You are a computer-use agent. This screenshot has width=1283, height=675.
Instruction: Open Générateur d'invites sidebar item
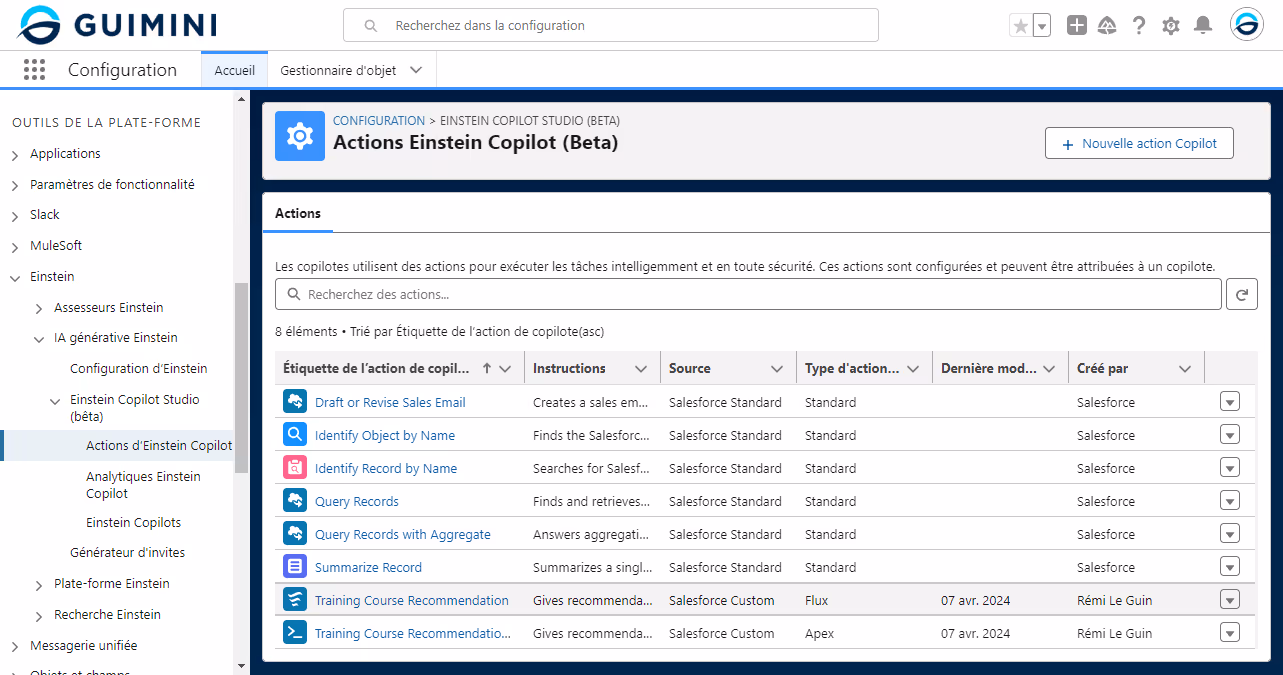[127, 553]
